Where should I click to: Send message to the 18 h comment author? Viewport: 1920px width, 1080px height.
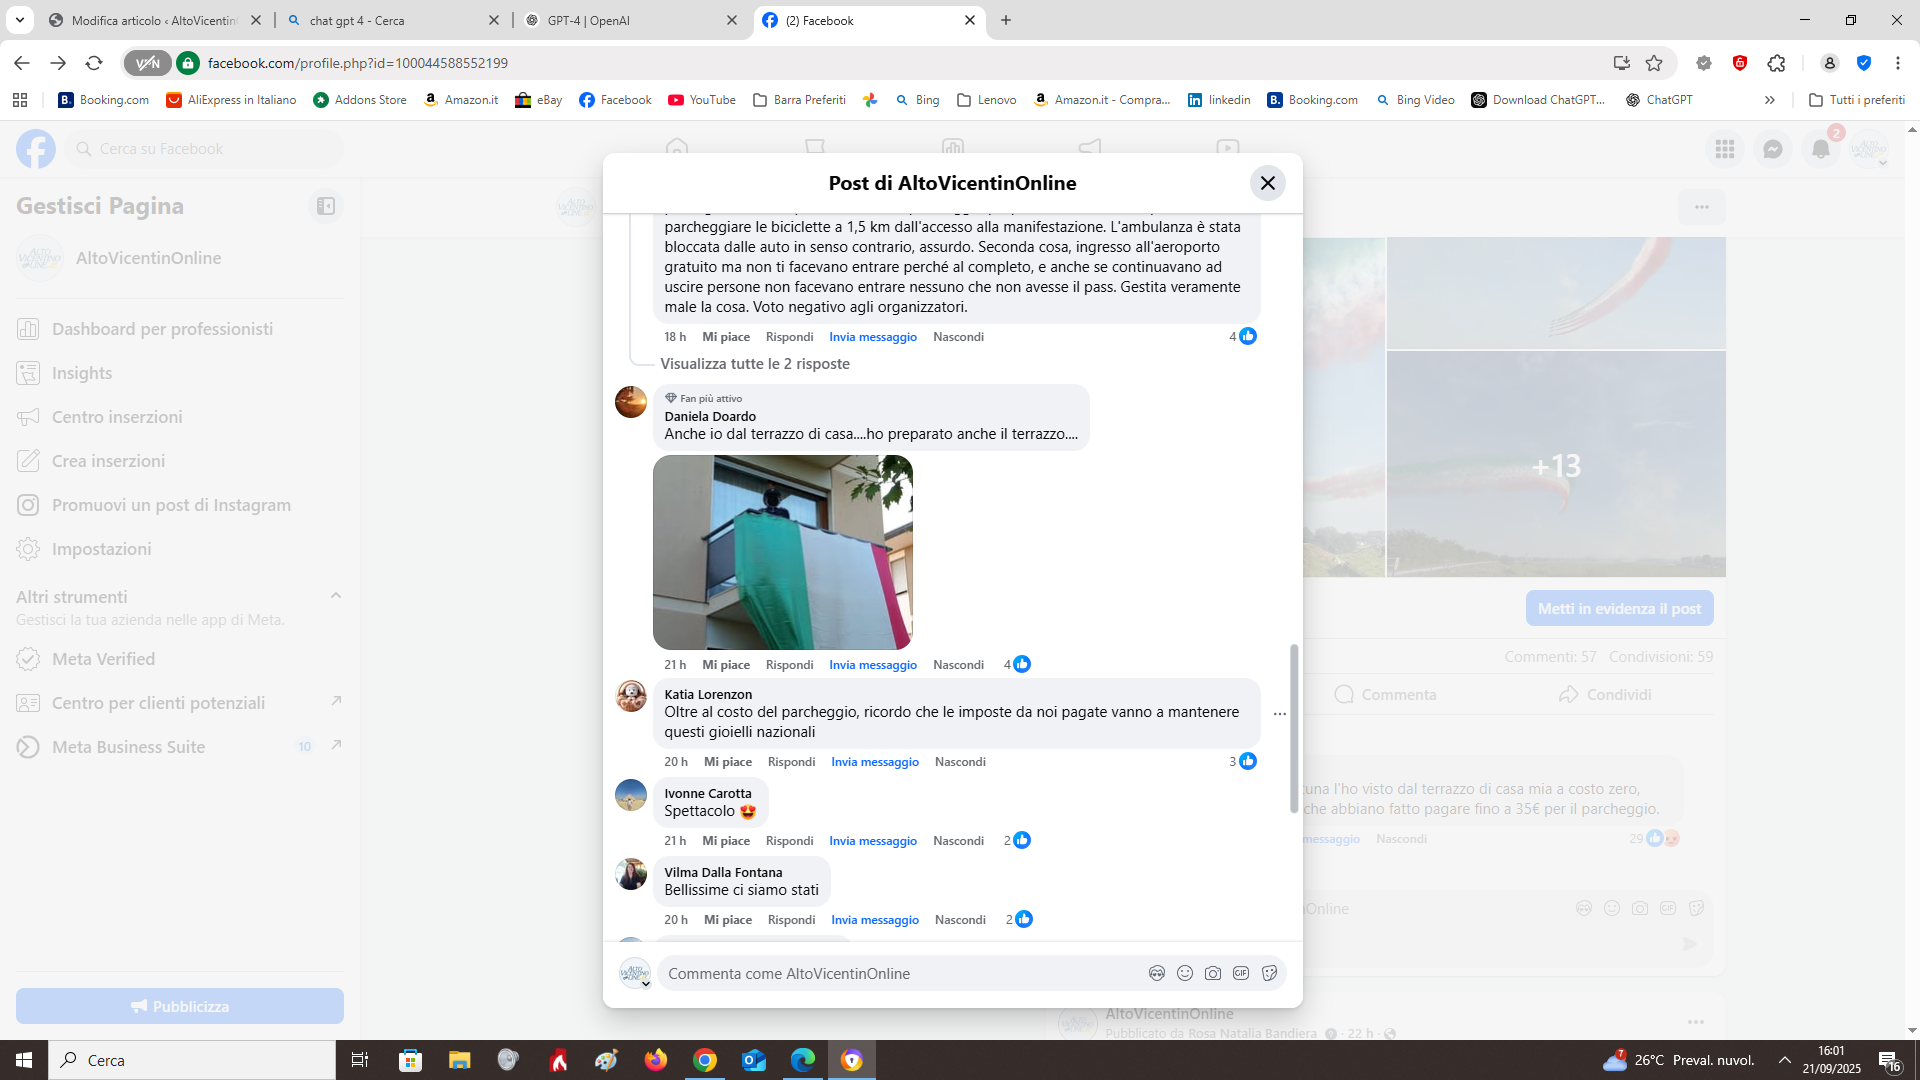873,337
